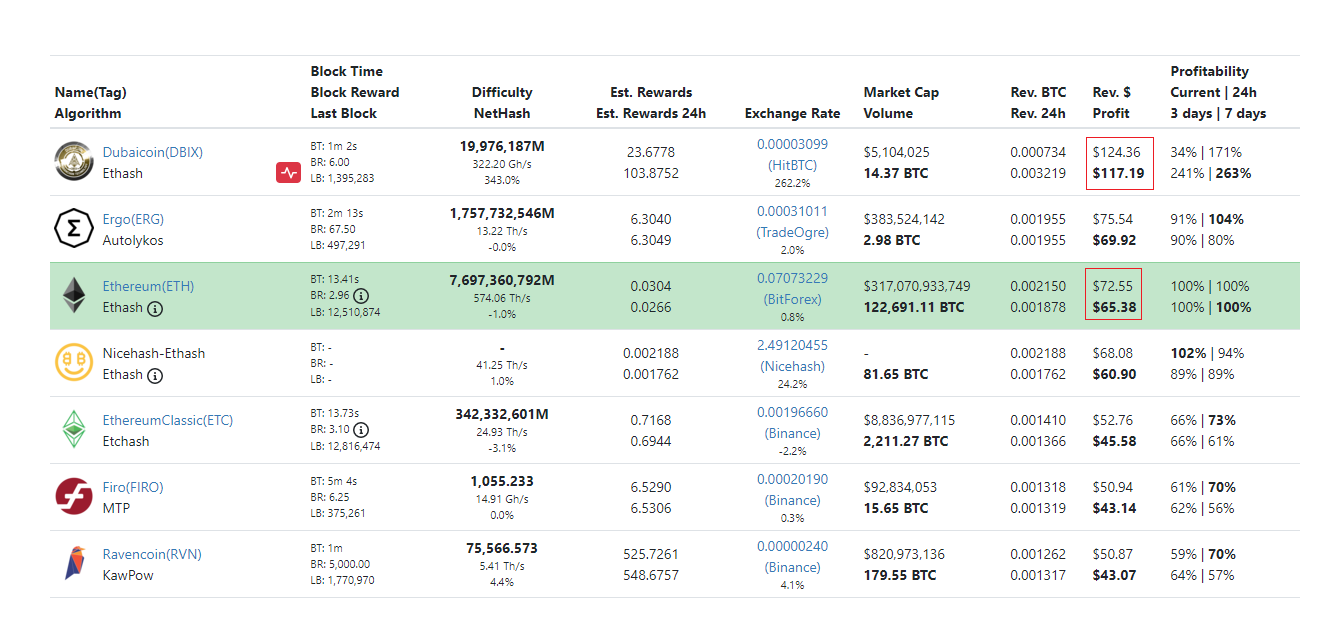Click the Nicehash smiley logo
The height and width of the screenshot is (637, 1341).
click(73, 363)
